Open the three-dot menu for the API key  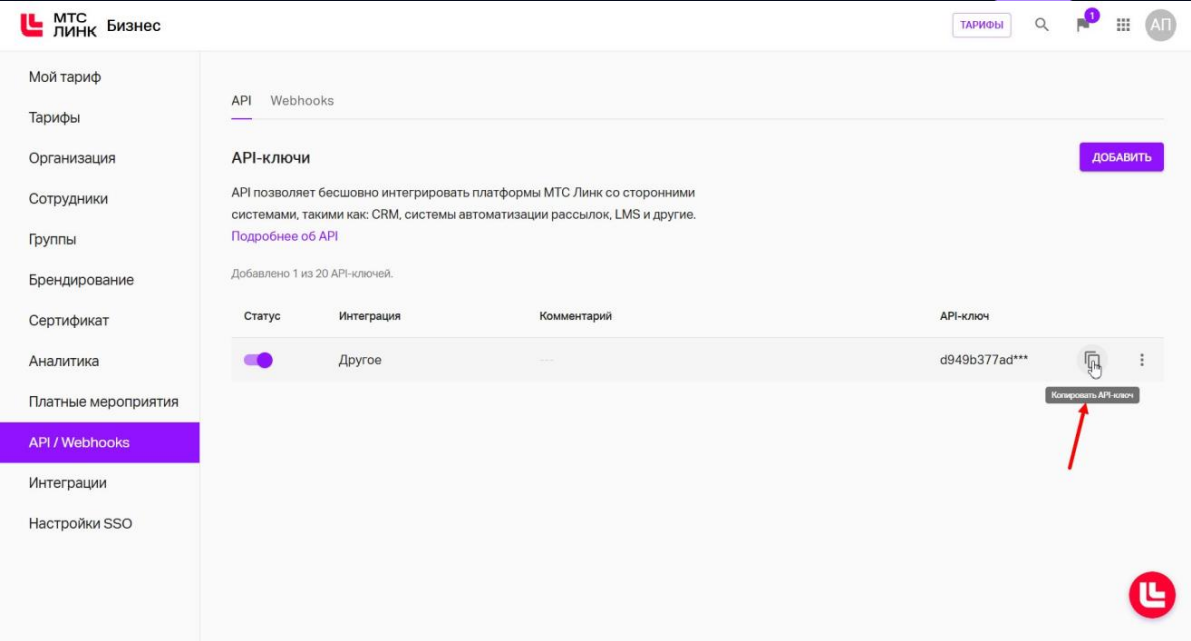pyautogui.click(x=1142, y=360)
